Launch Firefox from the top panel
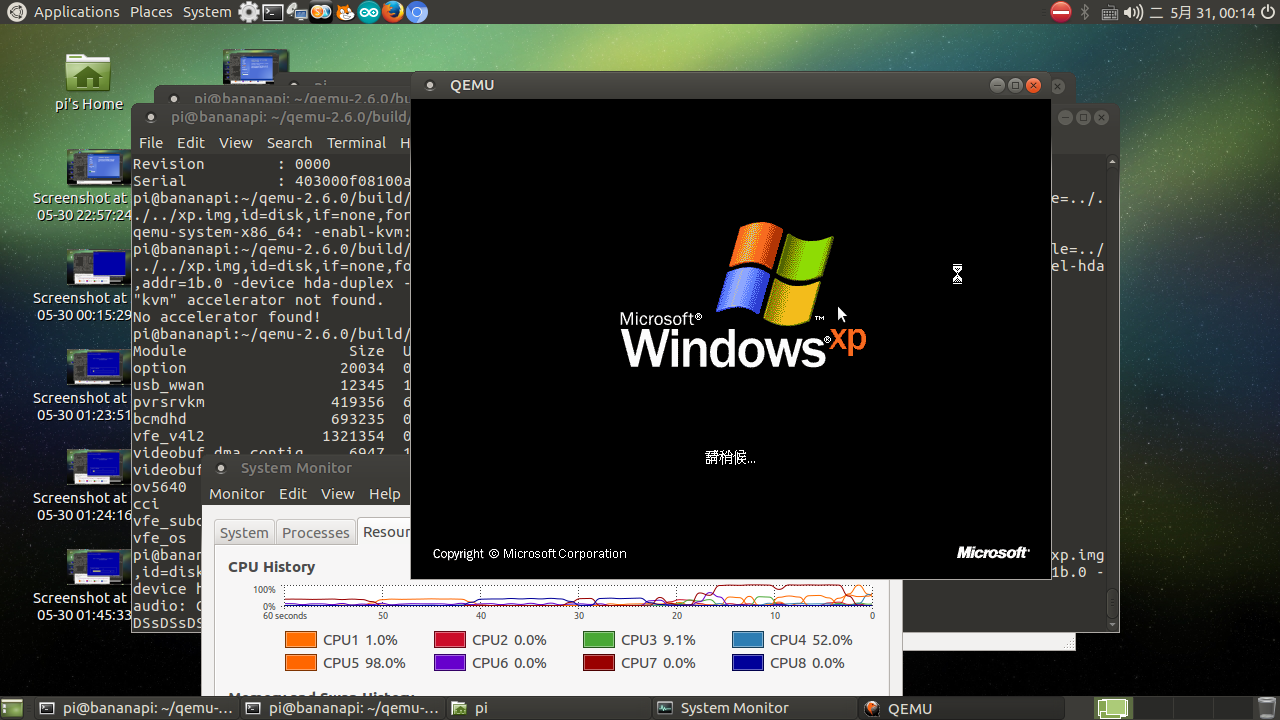Screen dimensions: 1280x720 point(393,12)
